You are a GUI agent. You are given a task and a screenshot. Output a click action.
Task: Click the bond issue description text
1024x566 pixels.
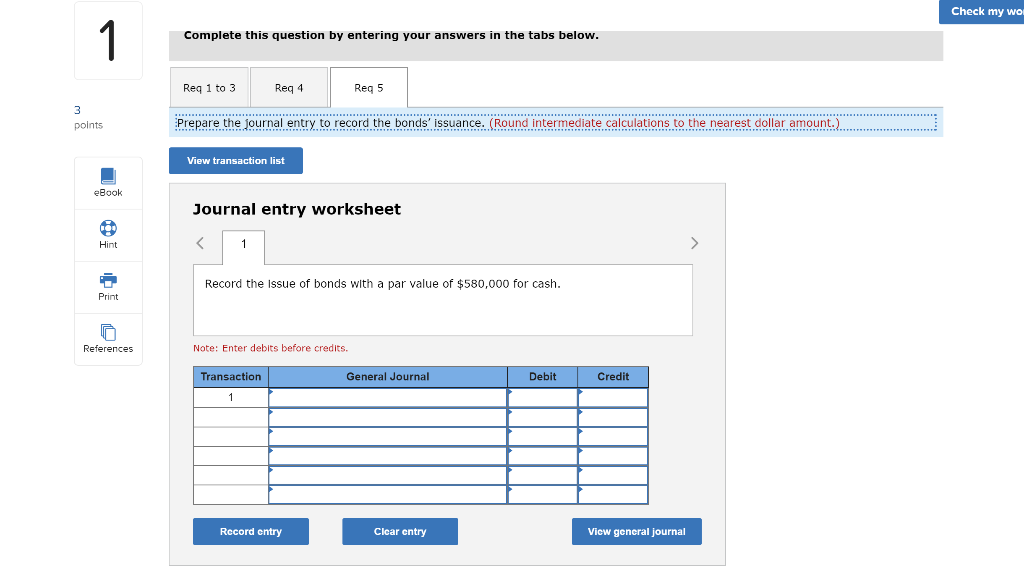click(x=383, y=284)
